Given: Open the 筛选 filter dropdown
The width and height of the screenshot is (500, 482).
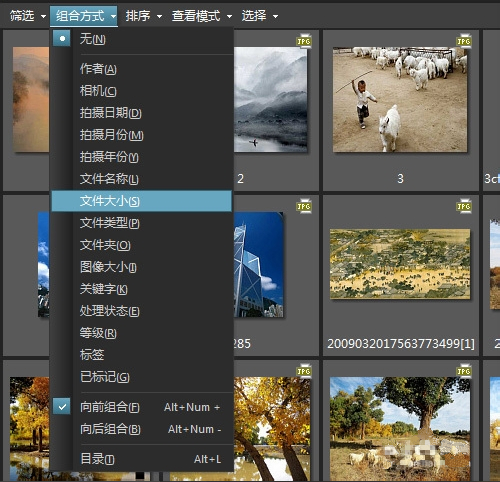Looking at the screenshot, I should pos(27,16).
